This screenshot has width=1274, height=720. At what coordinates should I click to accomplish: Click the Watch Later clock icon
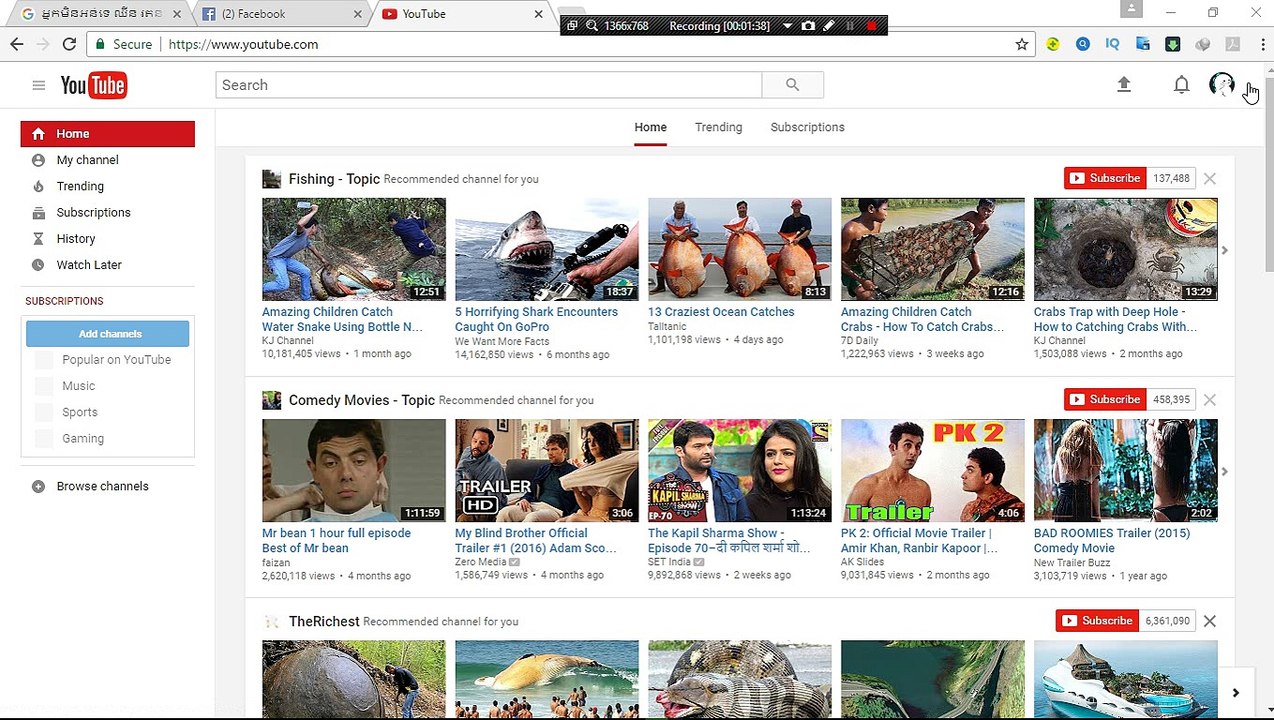38,265
